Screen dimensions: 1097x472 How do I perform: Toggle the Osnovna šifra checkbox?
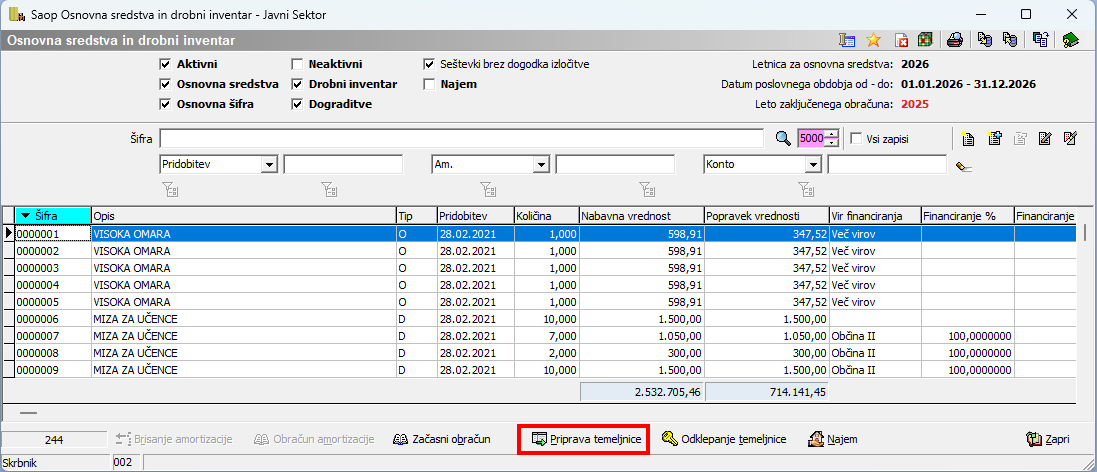tap(165, 105)
